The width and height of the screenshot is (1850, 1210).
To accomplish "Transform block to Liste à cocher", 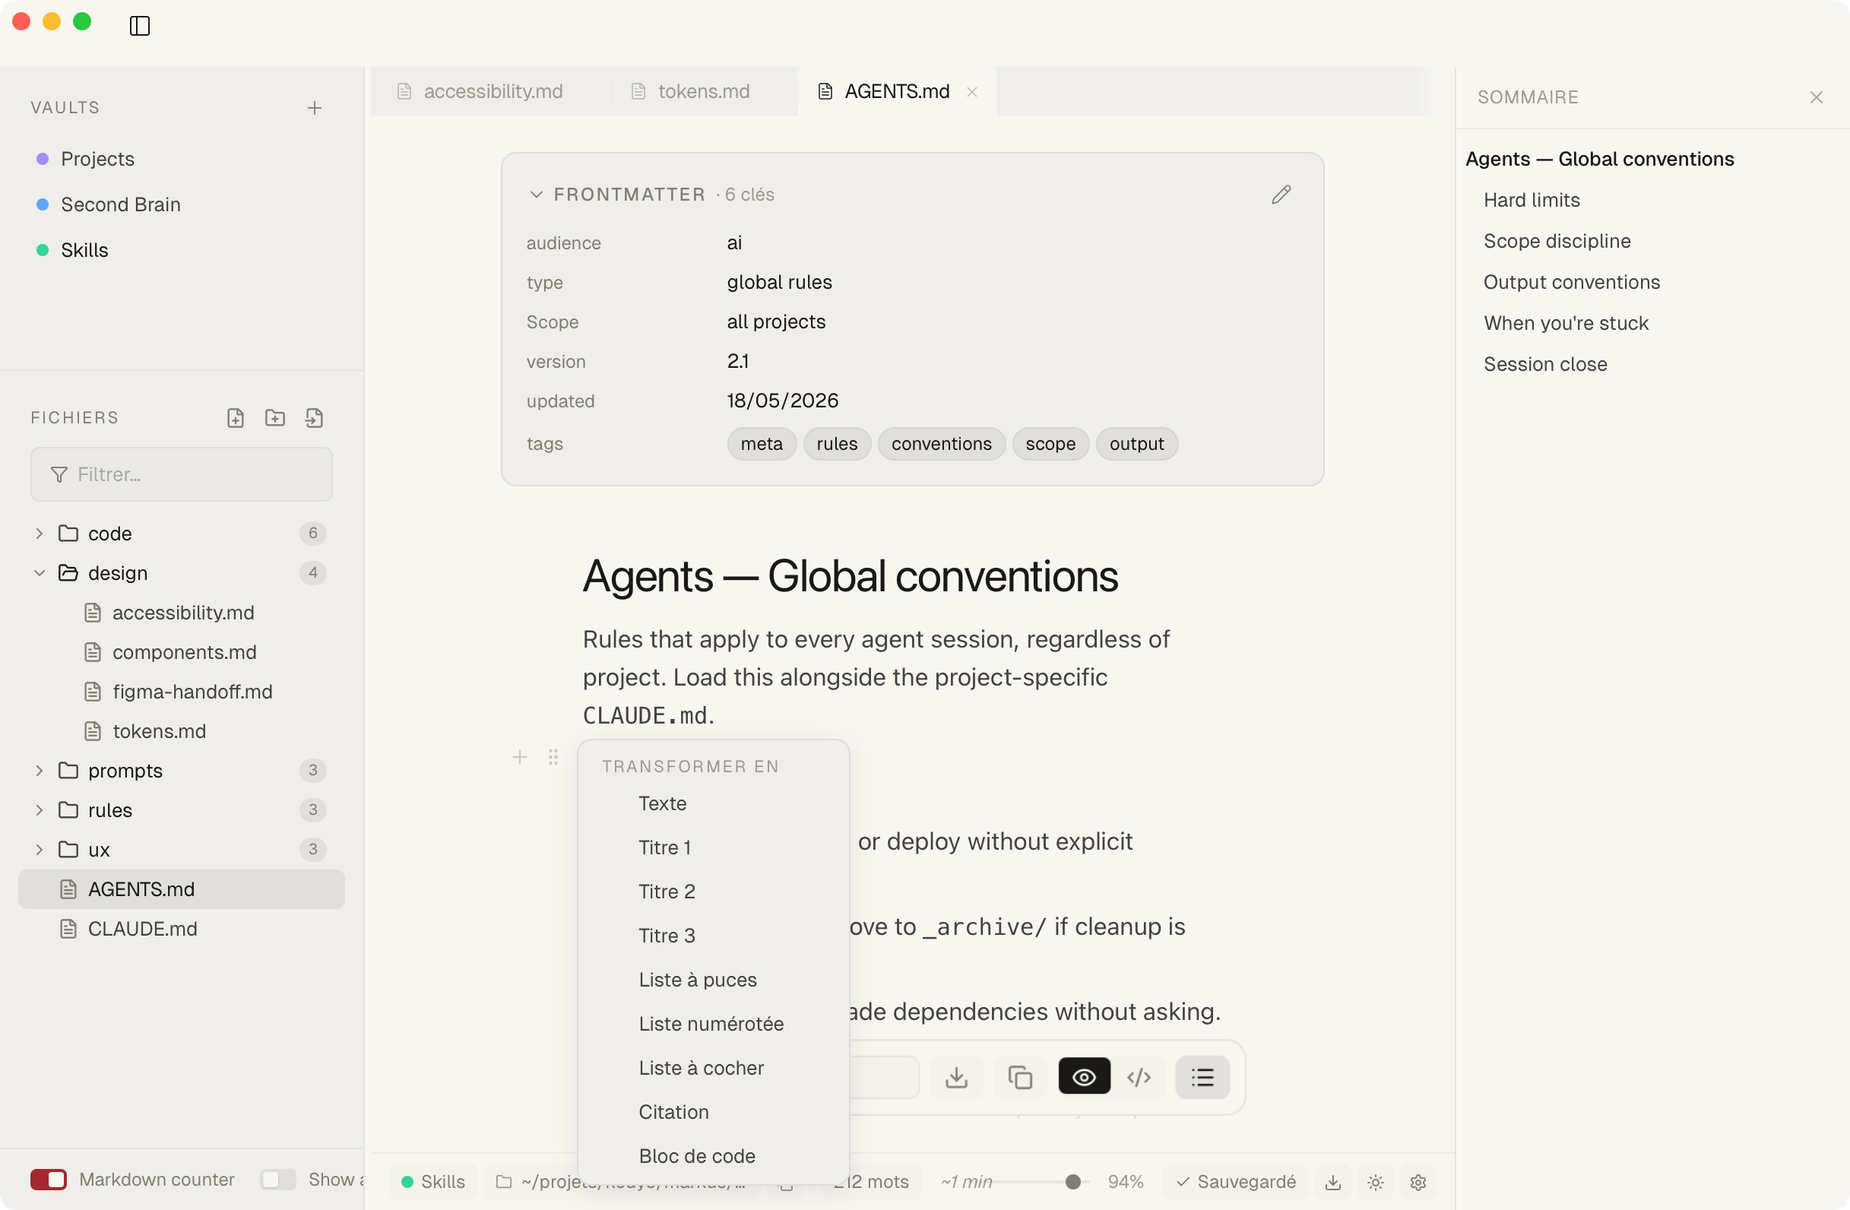I will (x=713, y=1068).
